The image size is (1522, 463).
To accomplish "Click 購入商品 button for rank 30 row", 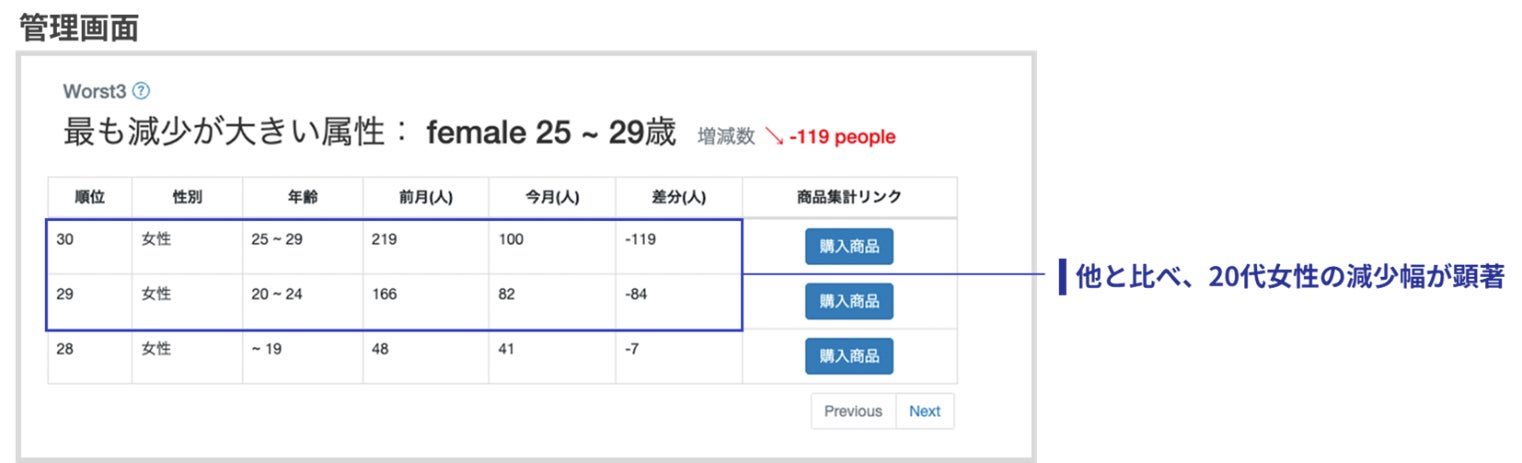I will click(x=849, y=246).
